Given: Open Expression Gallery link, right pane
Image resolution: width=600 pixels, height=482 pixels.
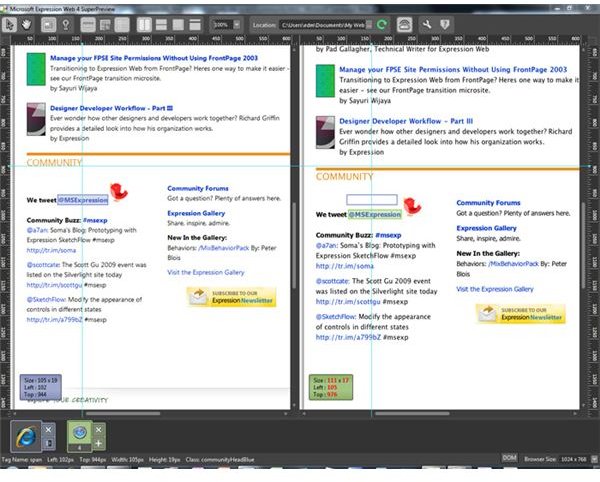Looking at the screenshot, I should (x=486, y=228).
